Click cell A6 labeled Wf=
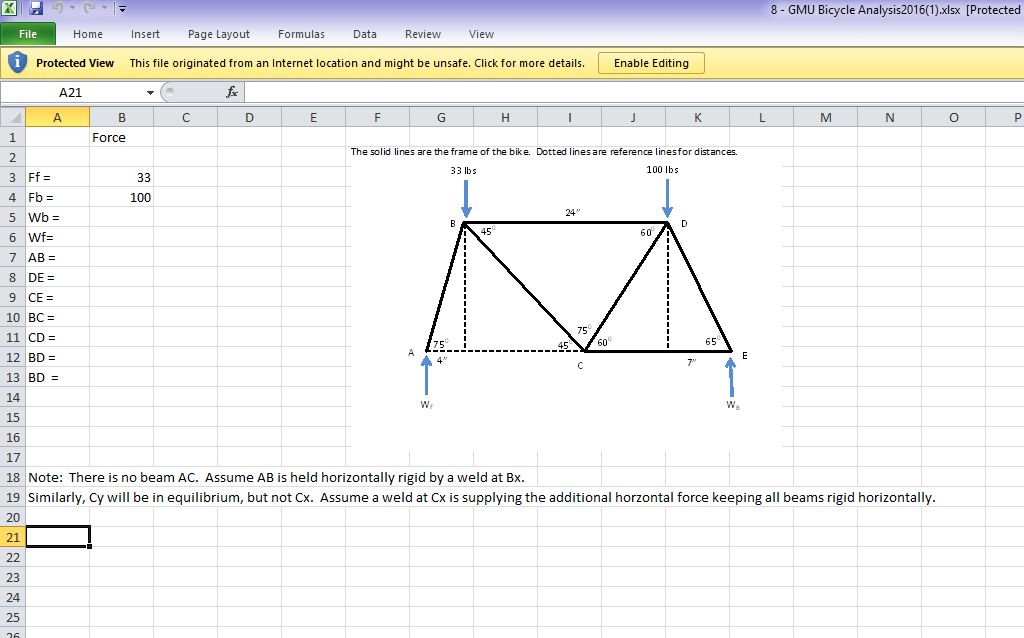This screenshot has width=1024, height=638. coord(57,238)
